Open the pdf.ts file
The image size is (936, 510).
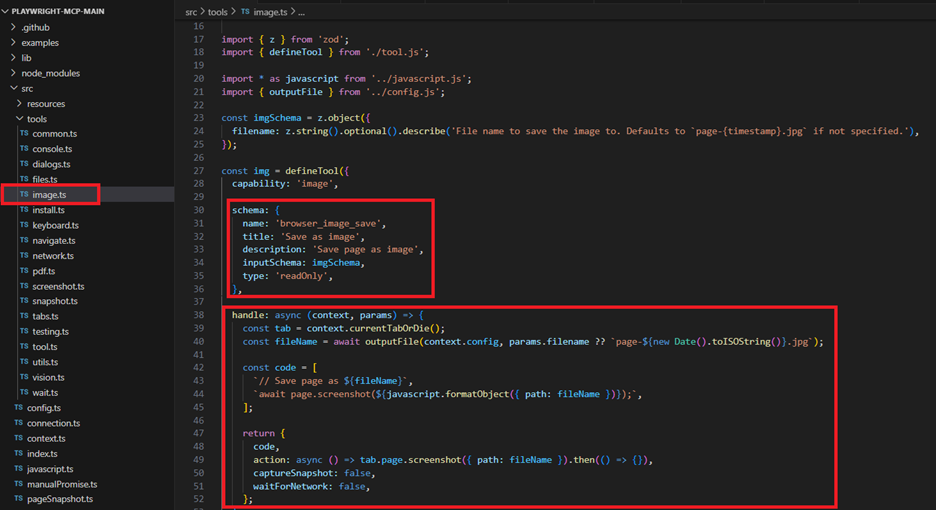pos(43,271)
